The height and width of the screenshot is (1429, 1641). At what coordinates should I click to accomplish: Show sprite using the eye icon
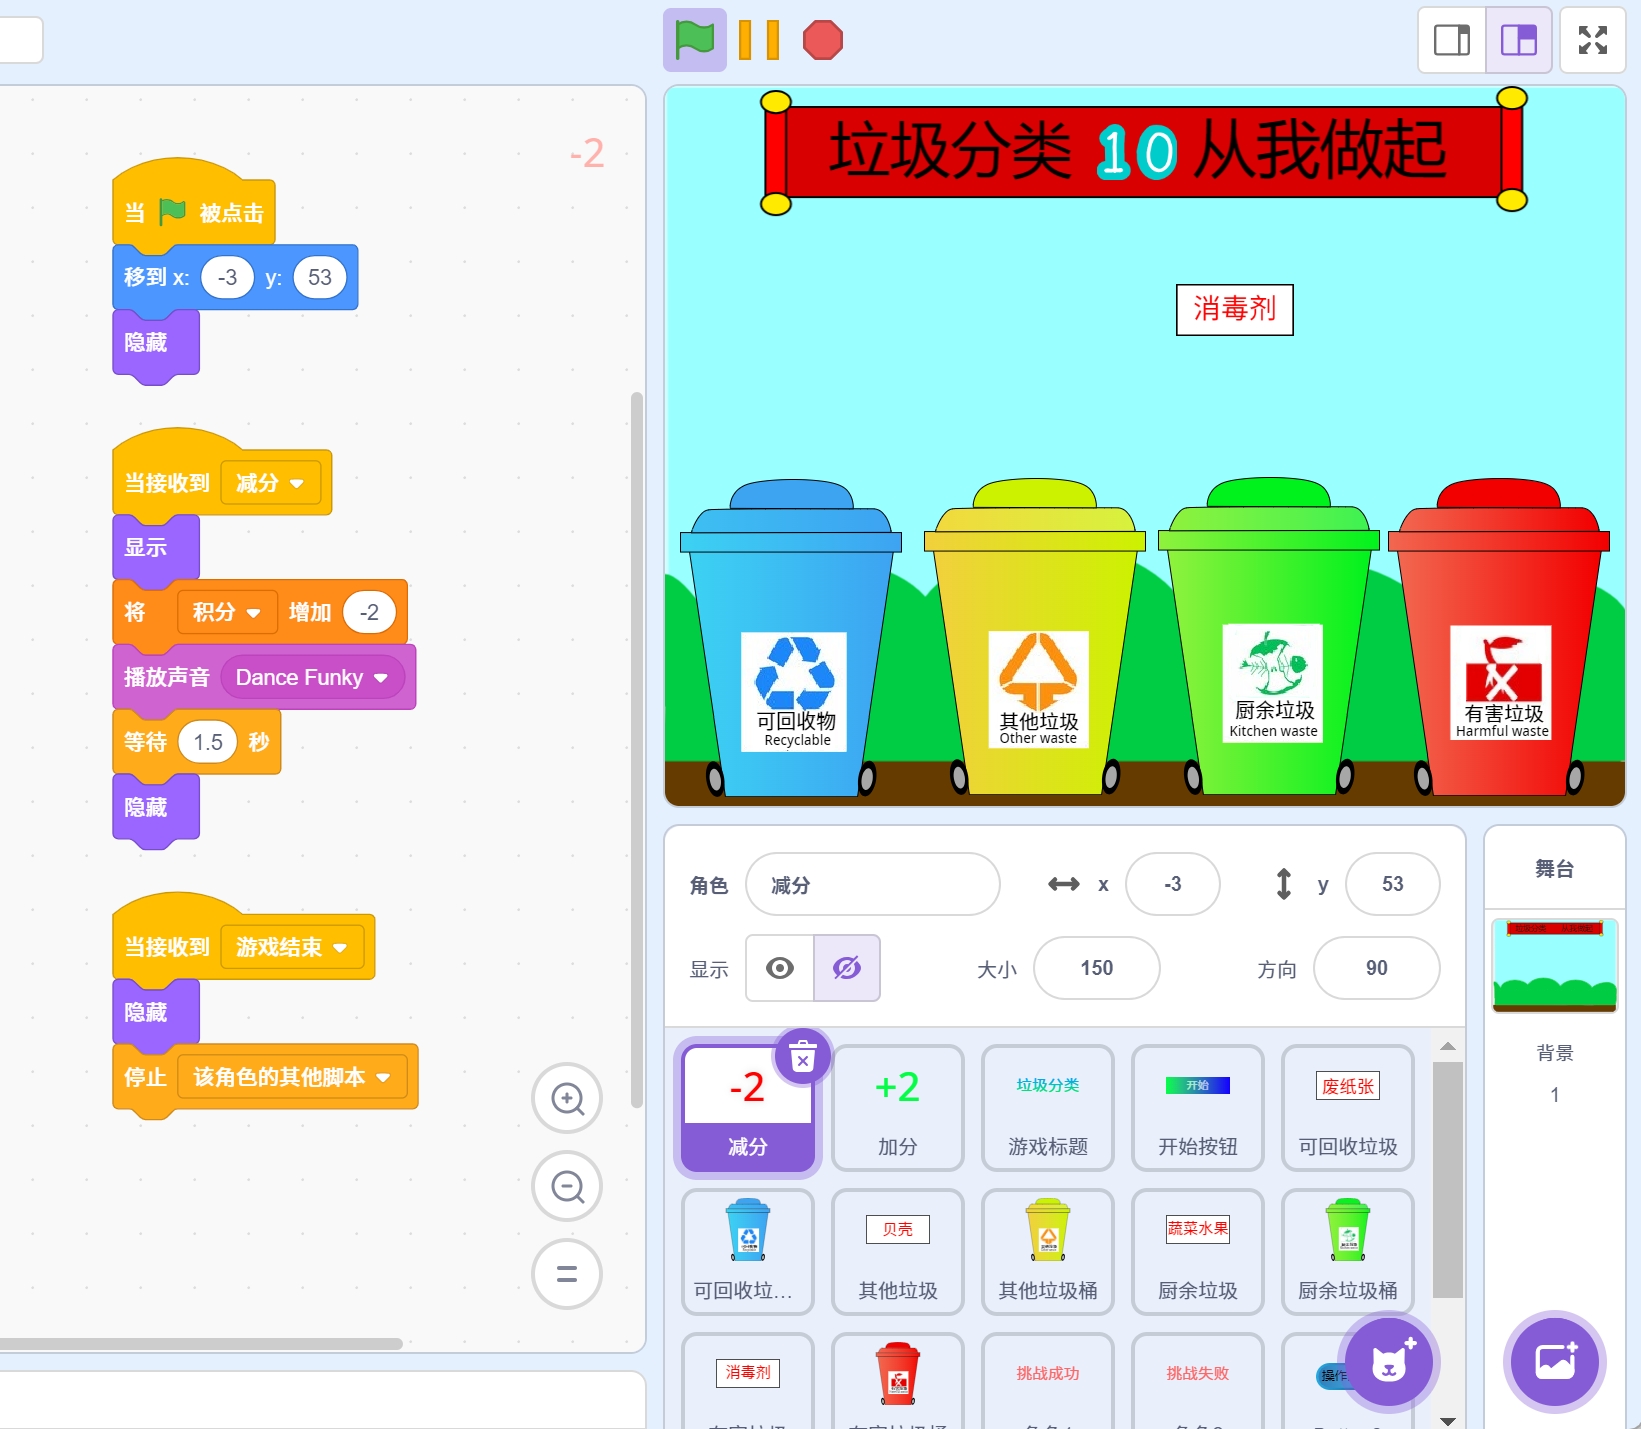coord(780,968)
